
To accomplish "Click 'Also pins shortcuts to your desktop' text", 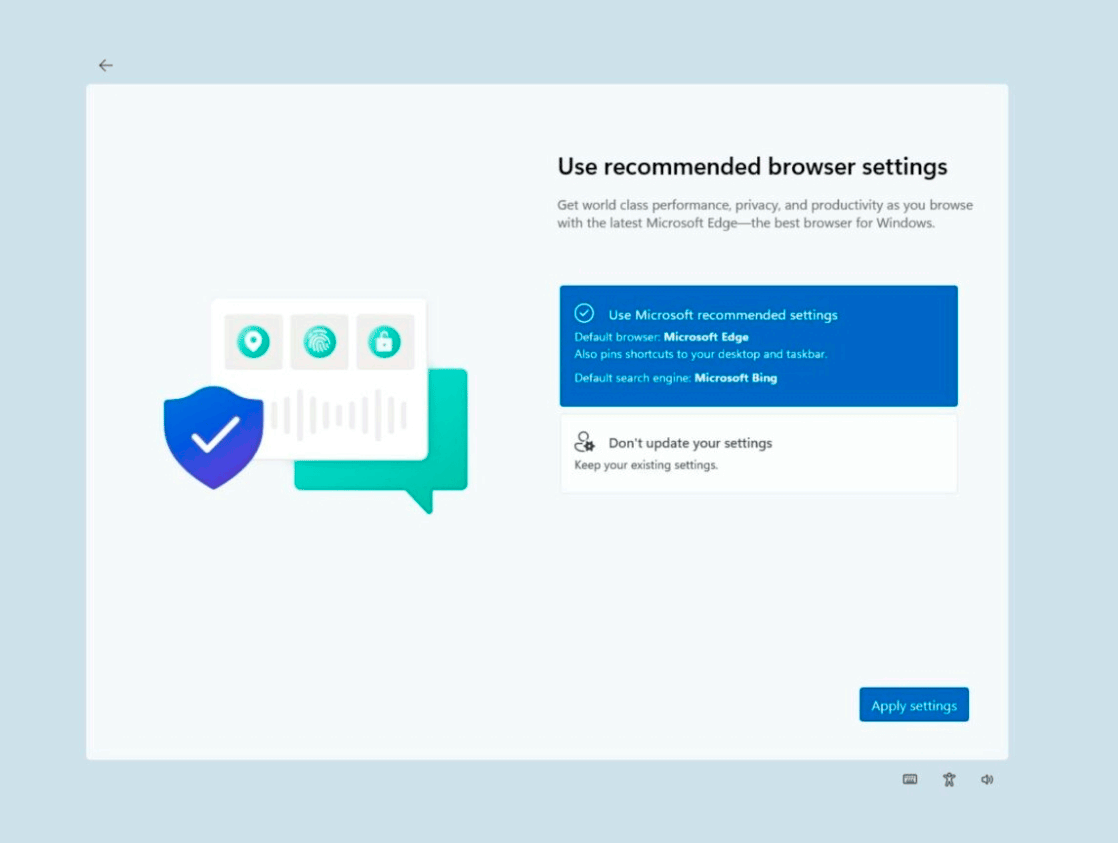I will point(701,354).
